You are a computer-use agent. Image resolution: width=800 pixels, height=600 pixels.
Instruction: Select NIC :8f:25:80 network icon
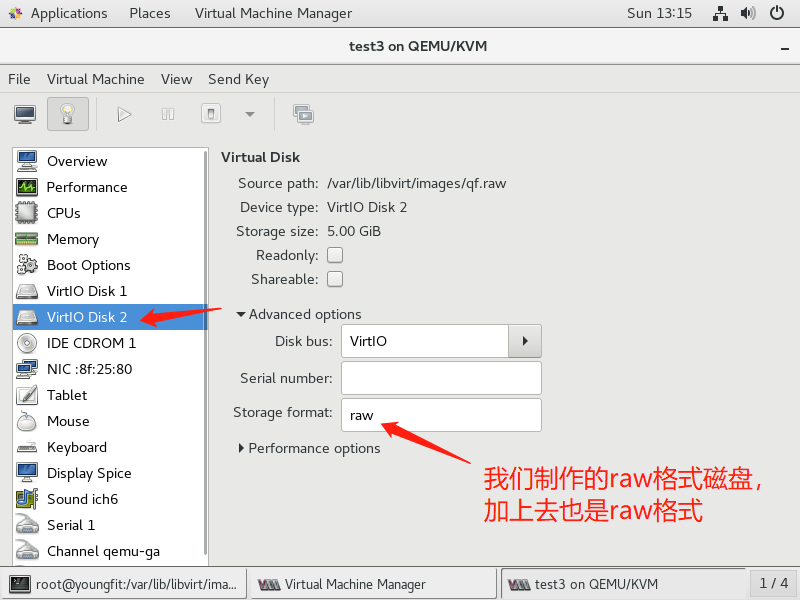[27, 369]
